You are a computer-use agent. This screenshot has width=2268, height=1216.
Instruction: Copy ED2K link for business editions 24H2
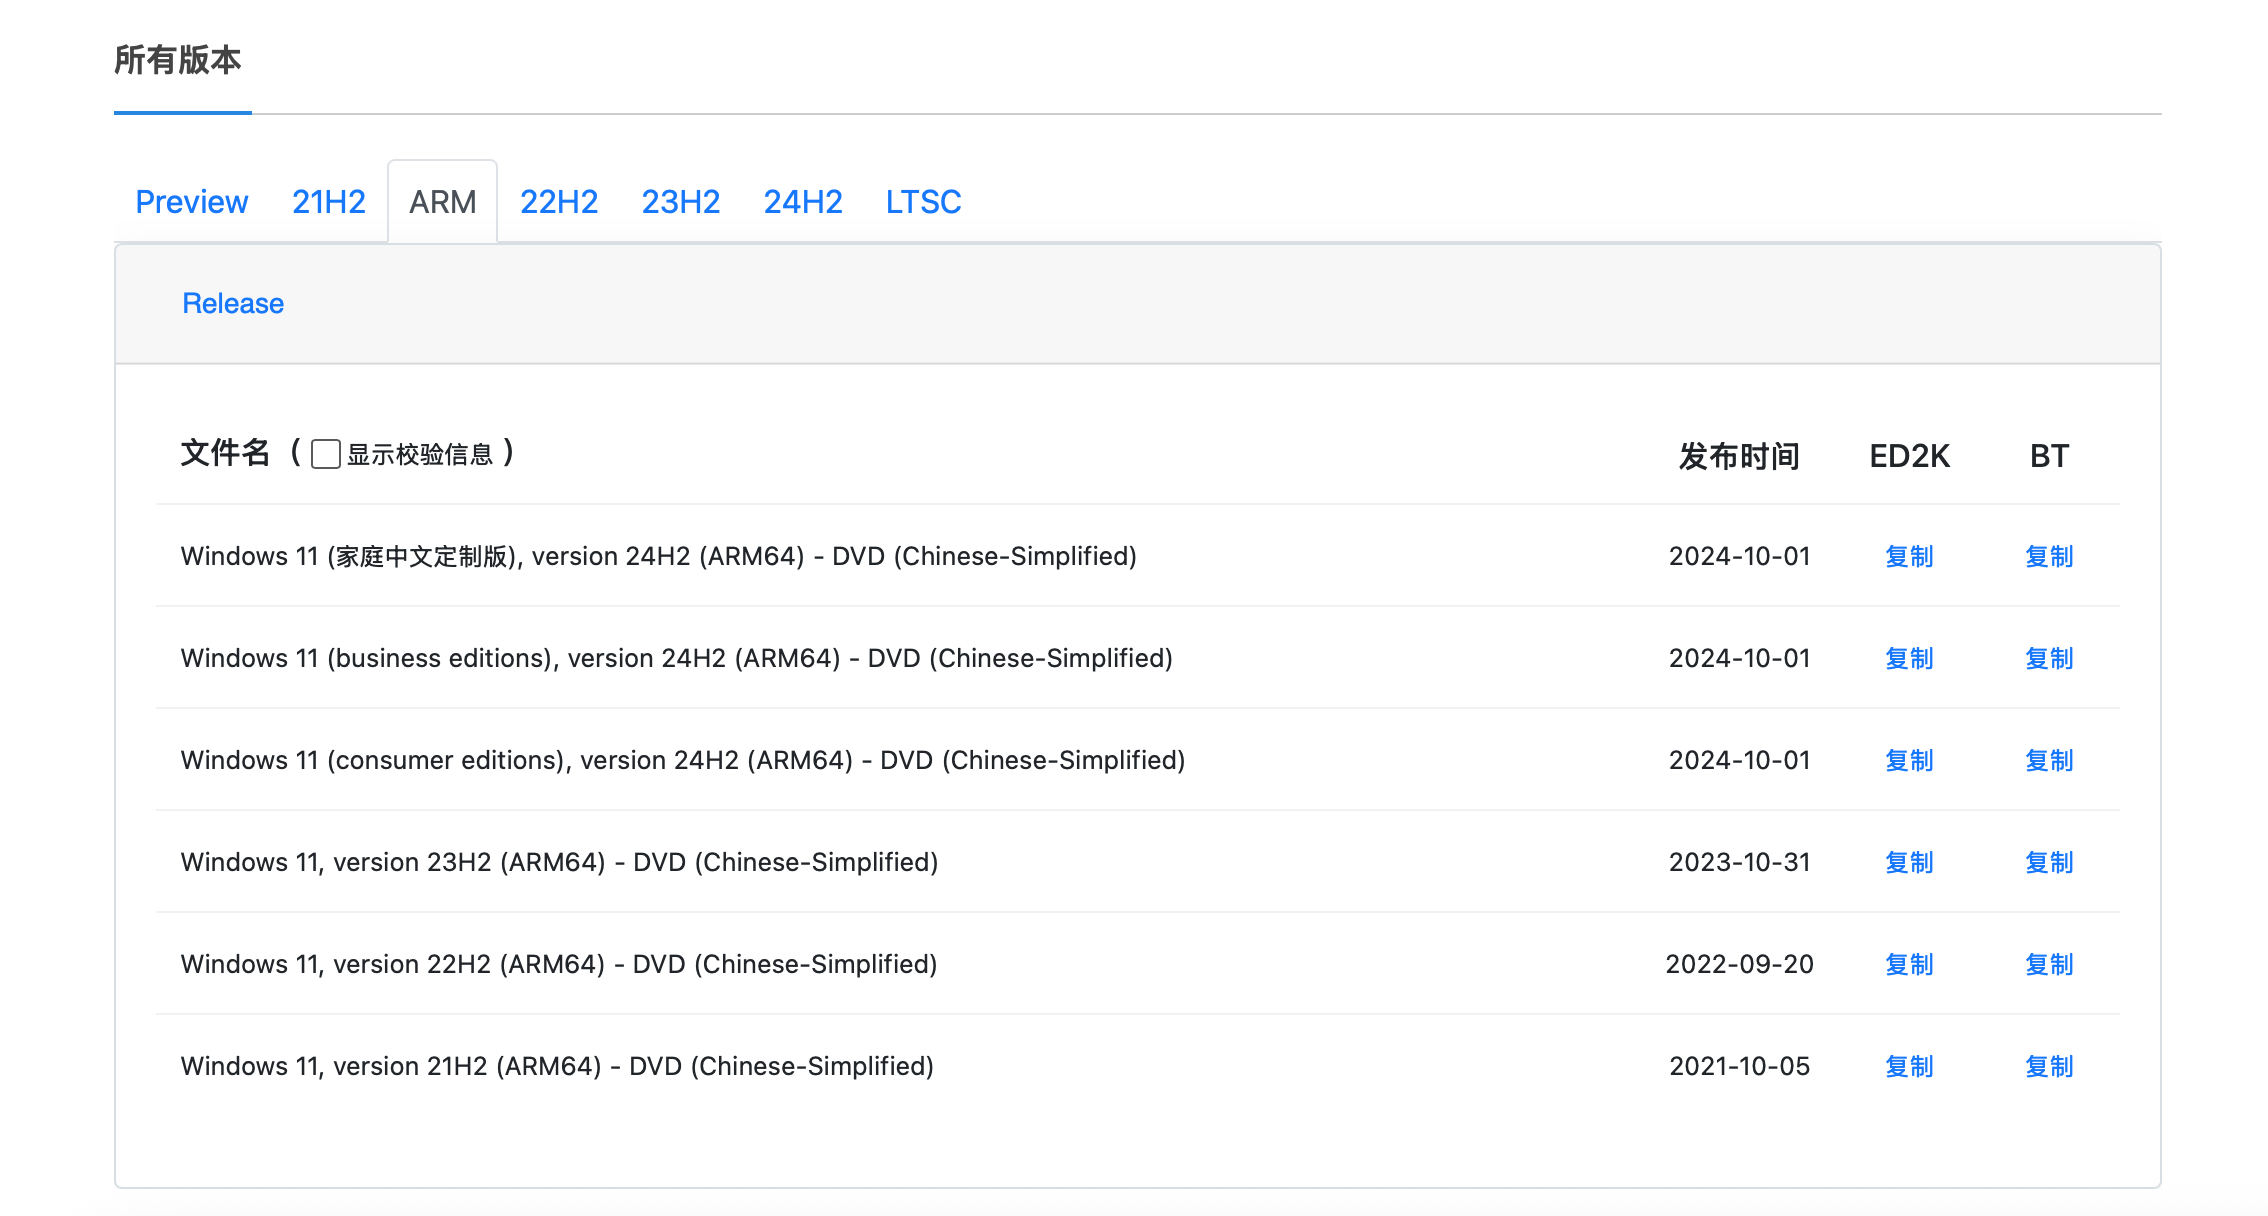click(x=1909, y=658)
